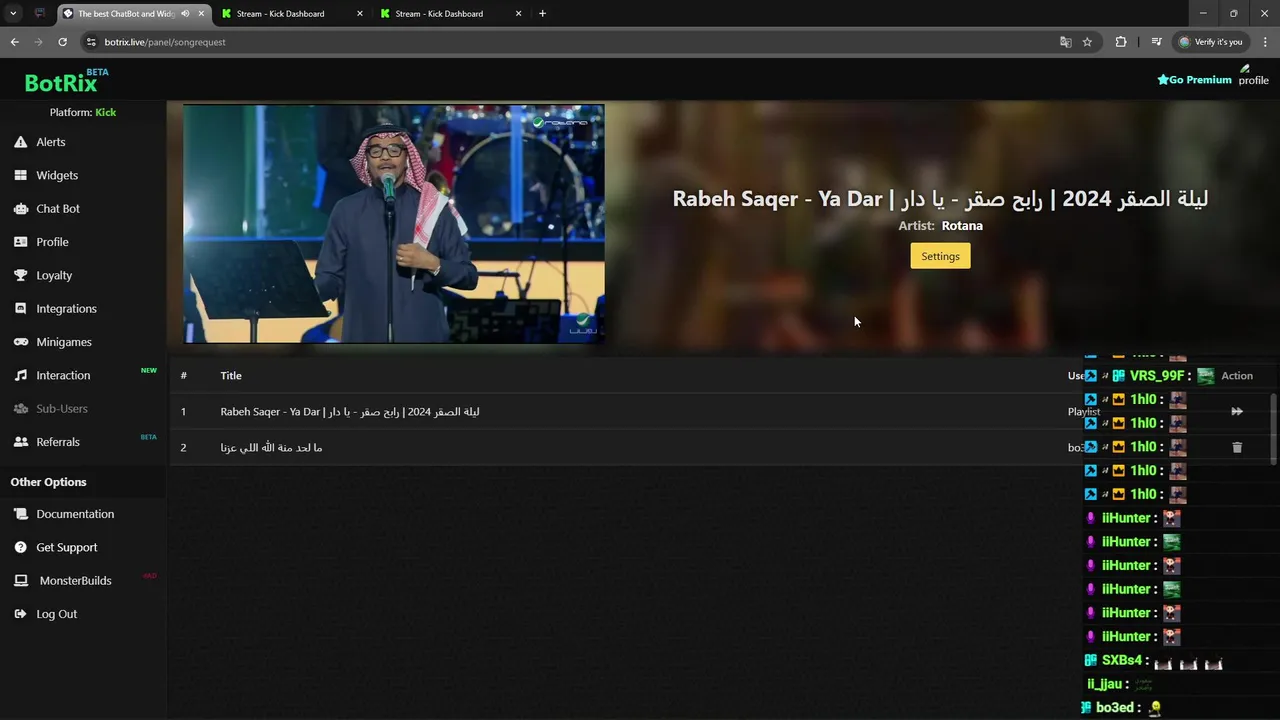Click the MonsterBuilds laptop icon

pyautogui.click(x=20, y=581)
